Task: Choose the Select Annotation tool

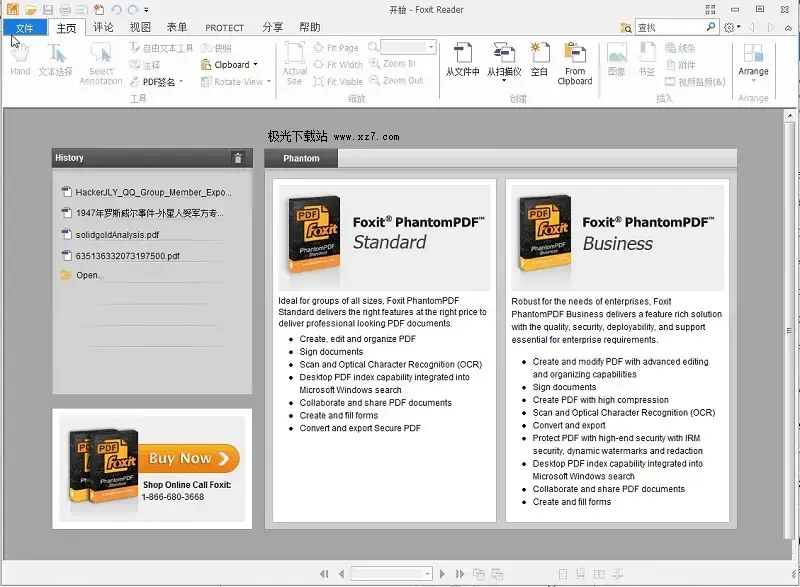Action: (101, 64)
